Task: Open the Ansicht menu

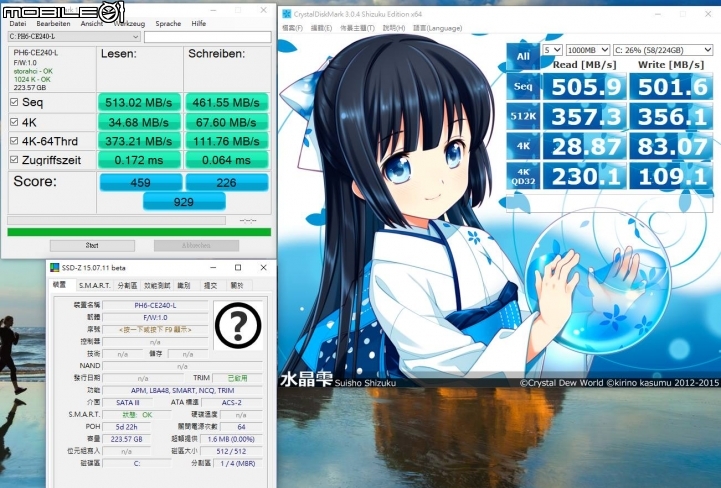Action: [x=92, y=23]
